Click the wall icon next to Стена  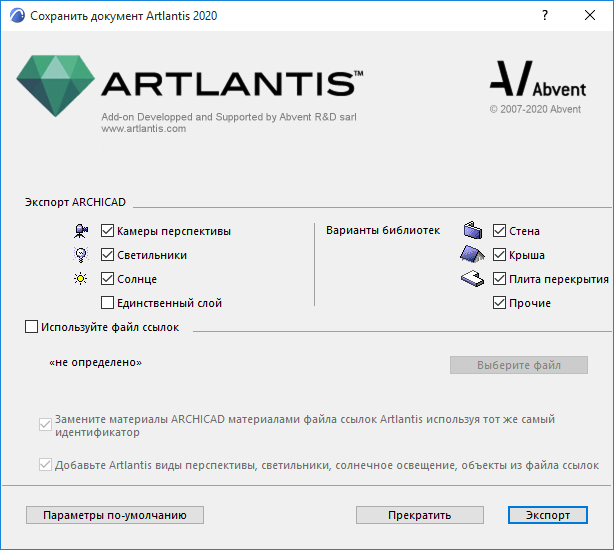[x=473, y=230]
